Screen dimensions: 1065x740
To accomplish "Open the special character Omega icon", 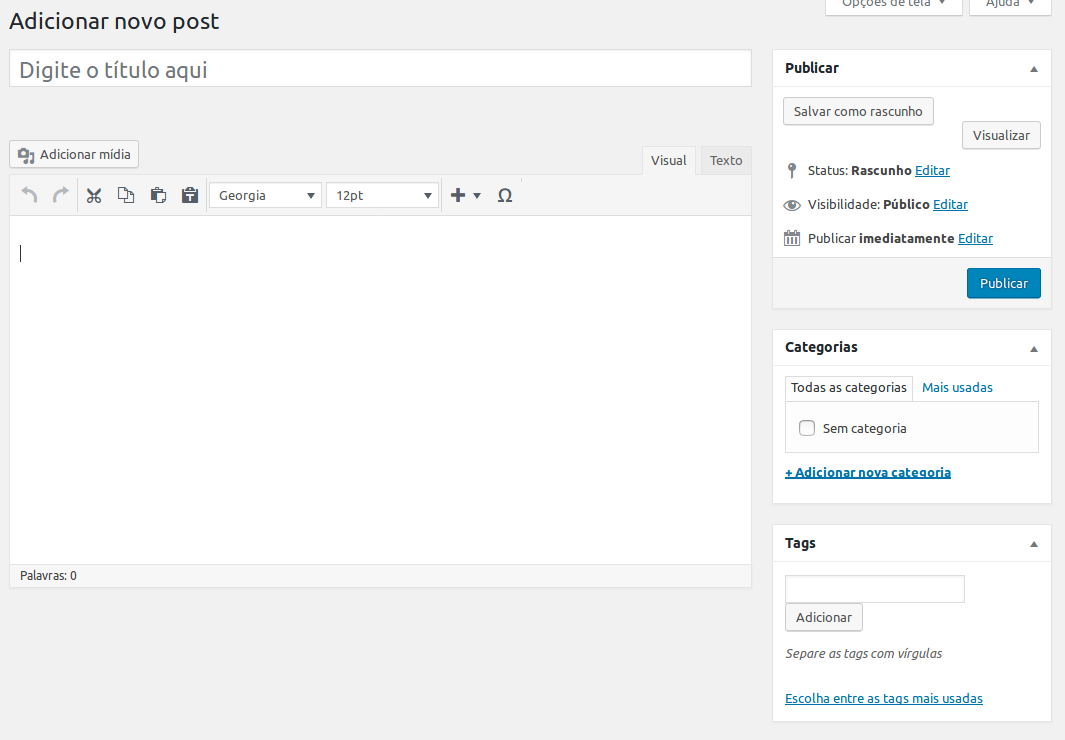I will point(505,196).
